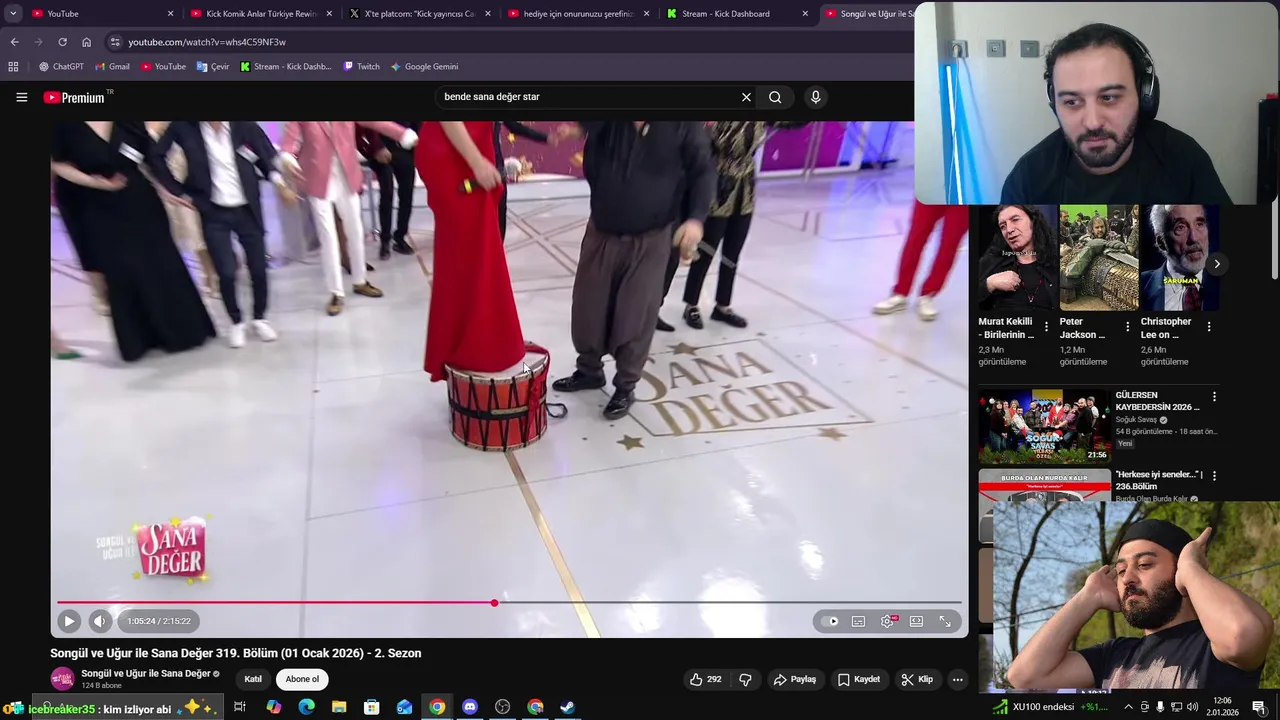Switch to hediye için onurunuzu tab
The image size is (1280, 720).
578,13
